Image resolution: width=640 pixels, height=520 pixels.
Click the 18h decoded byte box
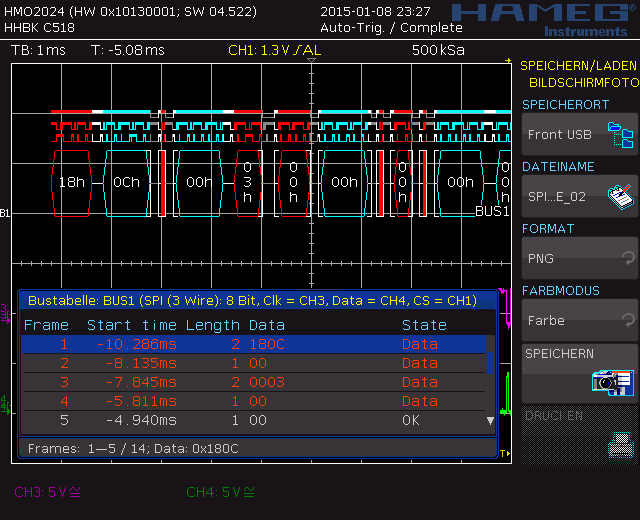click(71, 183)
